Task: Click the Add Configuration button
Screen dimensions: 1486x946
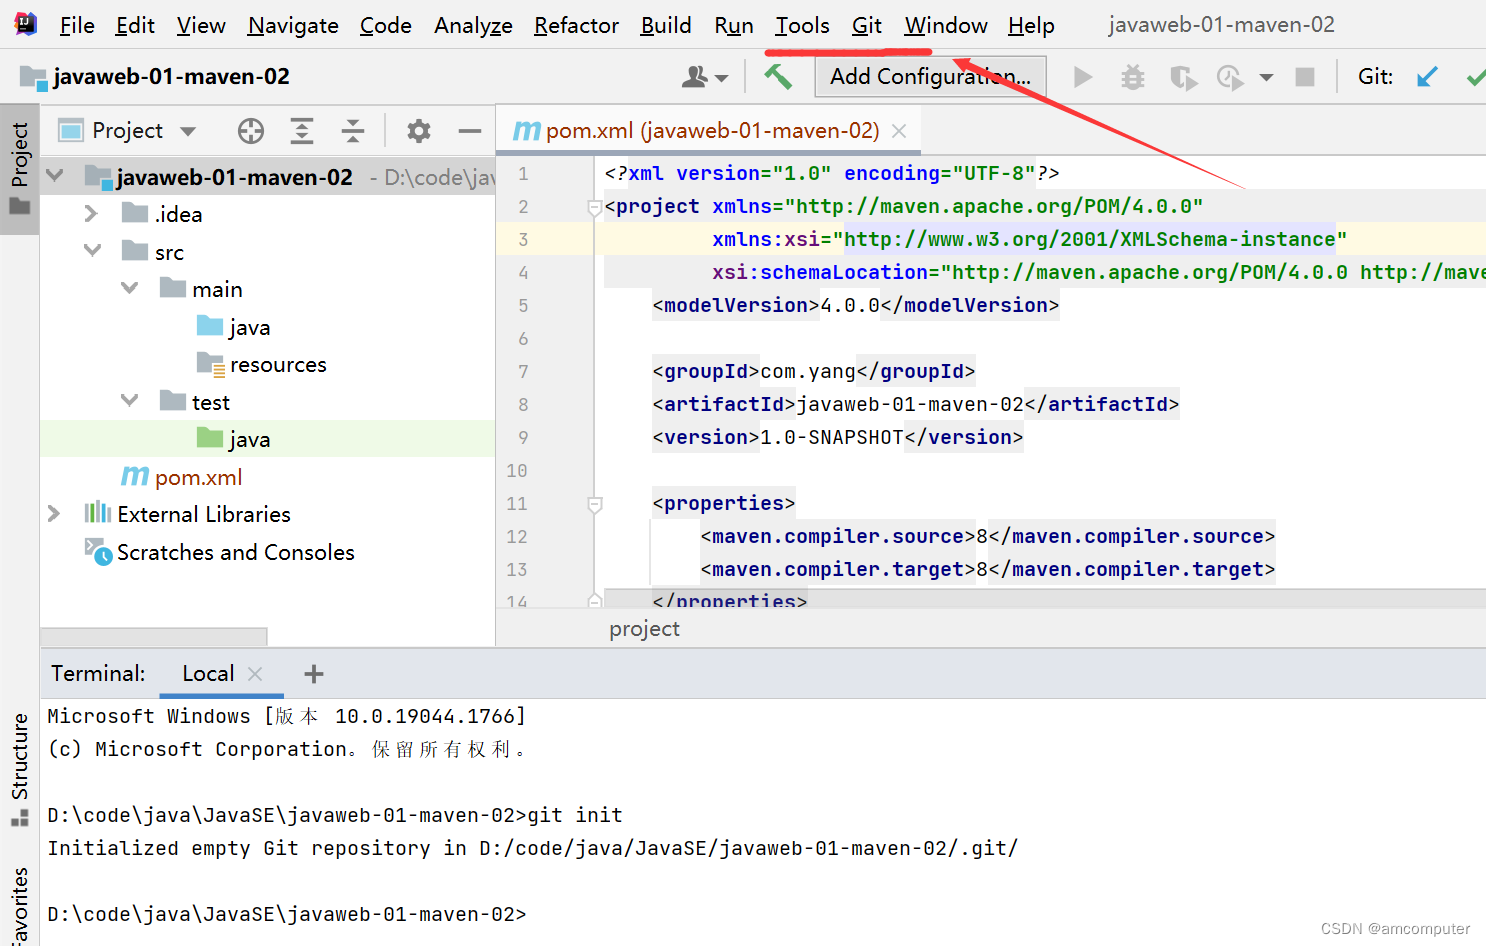Action: (930, 77)
